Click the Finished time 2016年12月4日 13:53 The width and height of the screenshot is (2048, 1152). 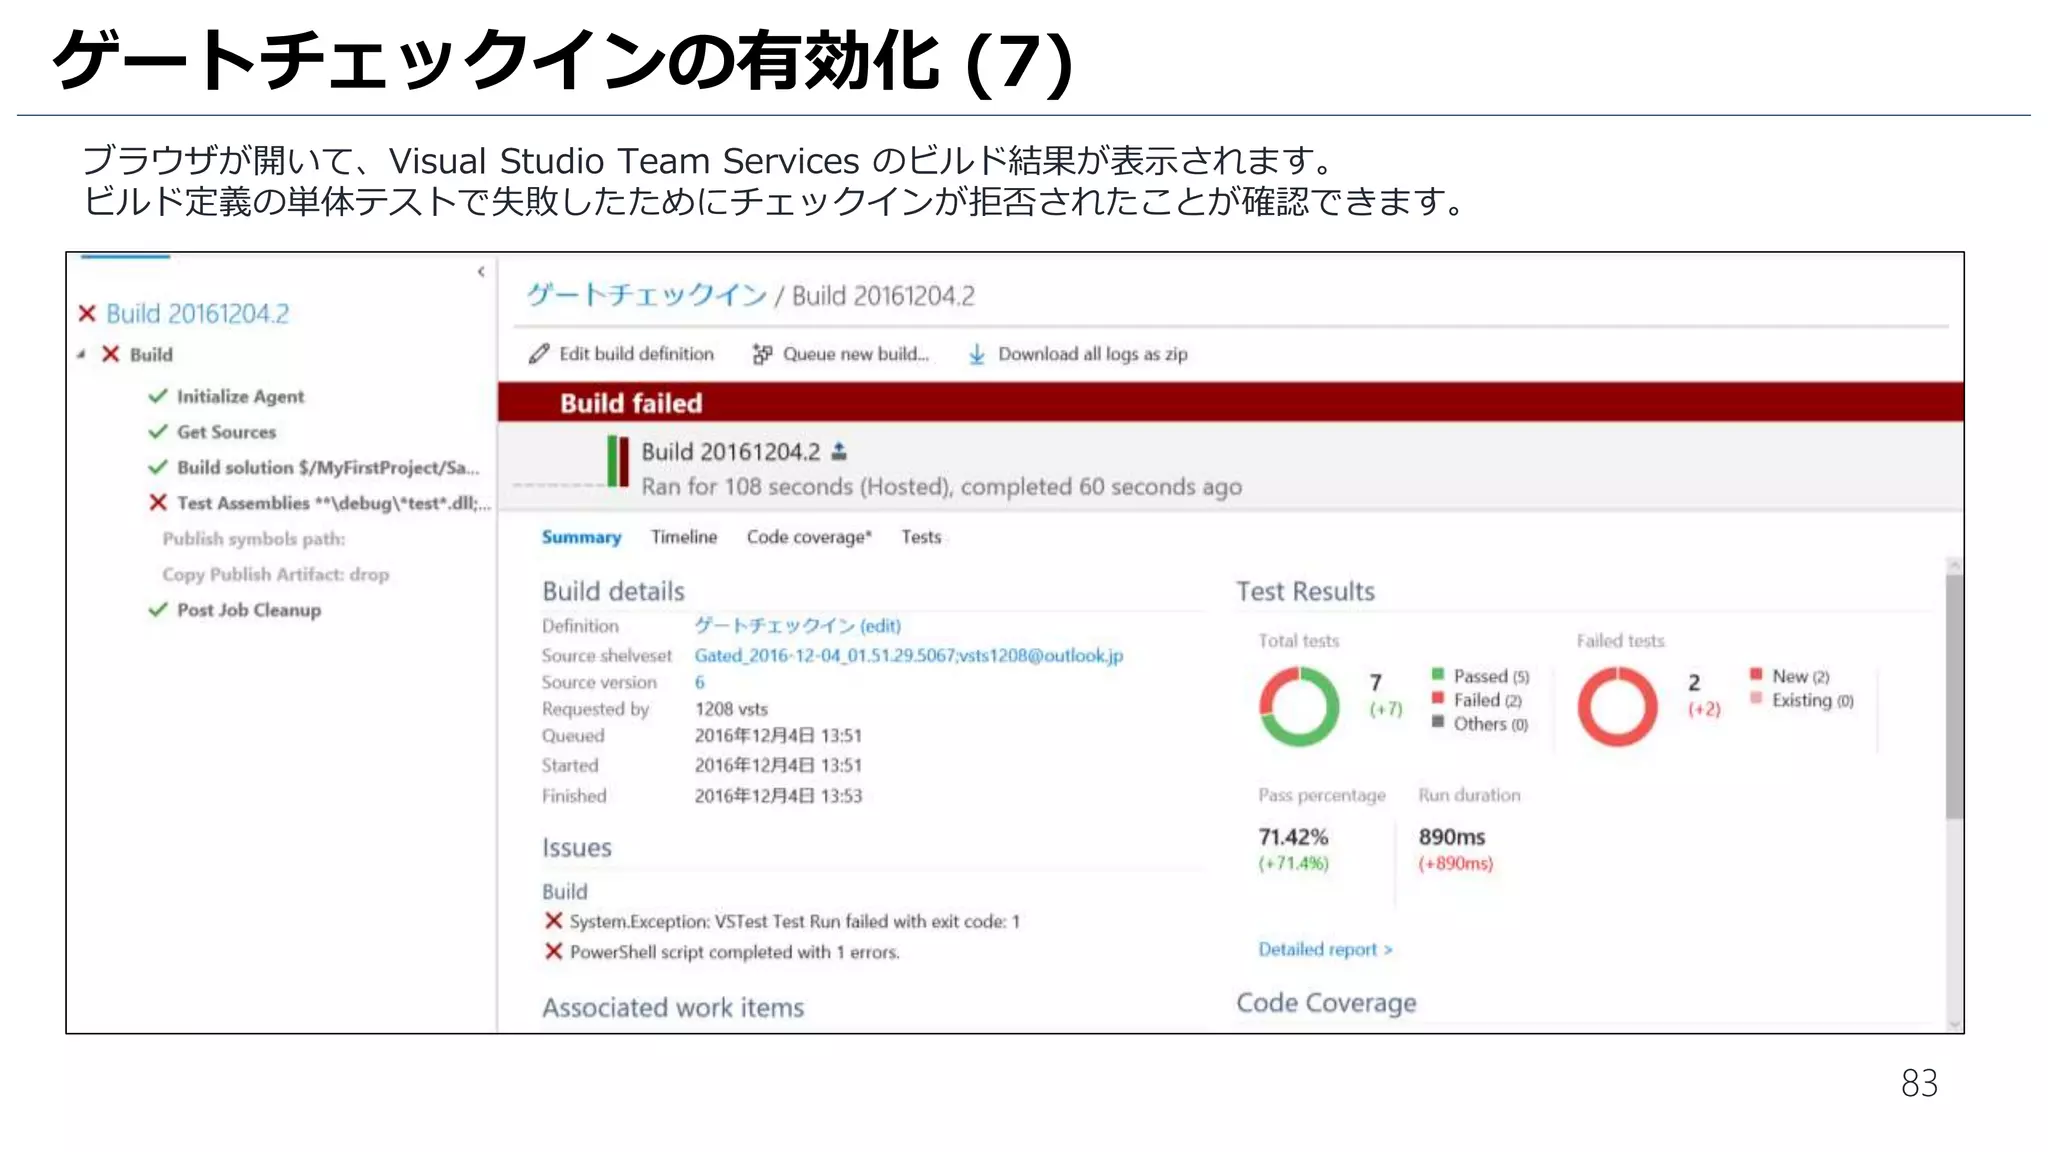click(x=778, y=796)
